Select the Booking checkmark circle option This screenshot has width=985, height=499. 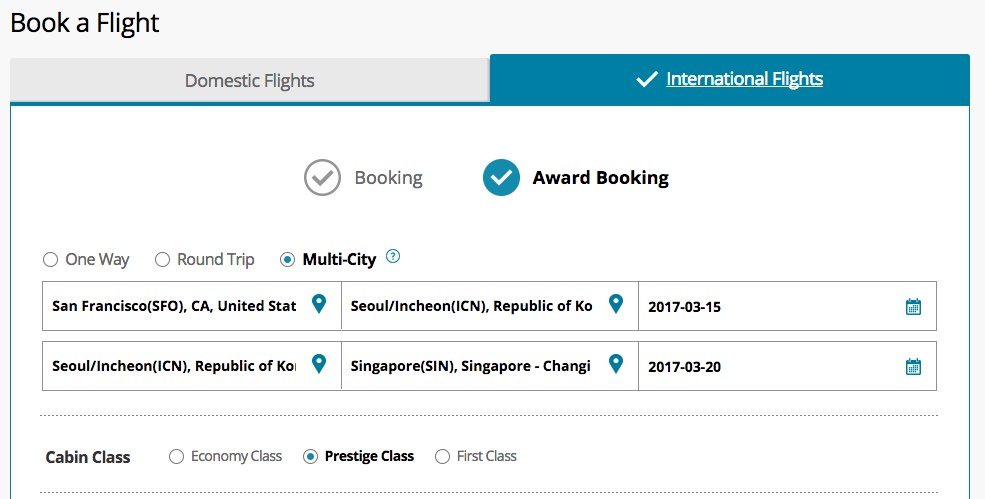(x=322, y=178)
